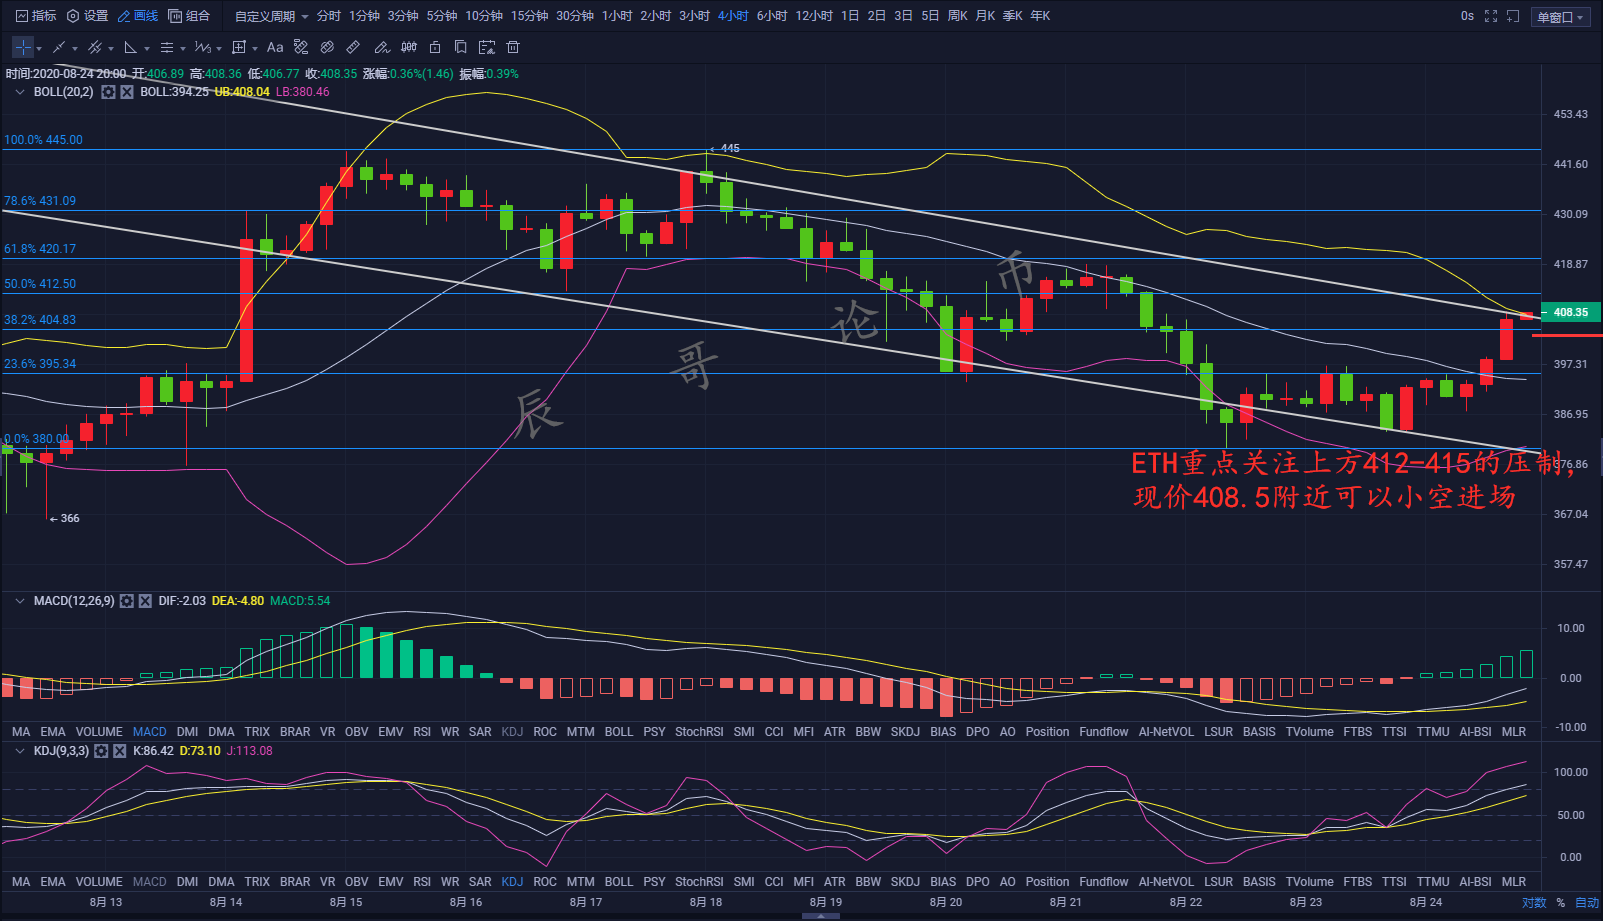Switch KDJ panel to Fundflow indicator

coord(1104,882)
